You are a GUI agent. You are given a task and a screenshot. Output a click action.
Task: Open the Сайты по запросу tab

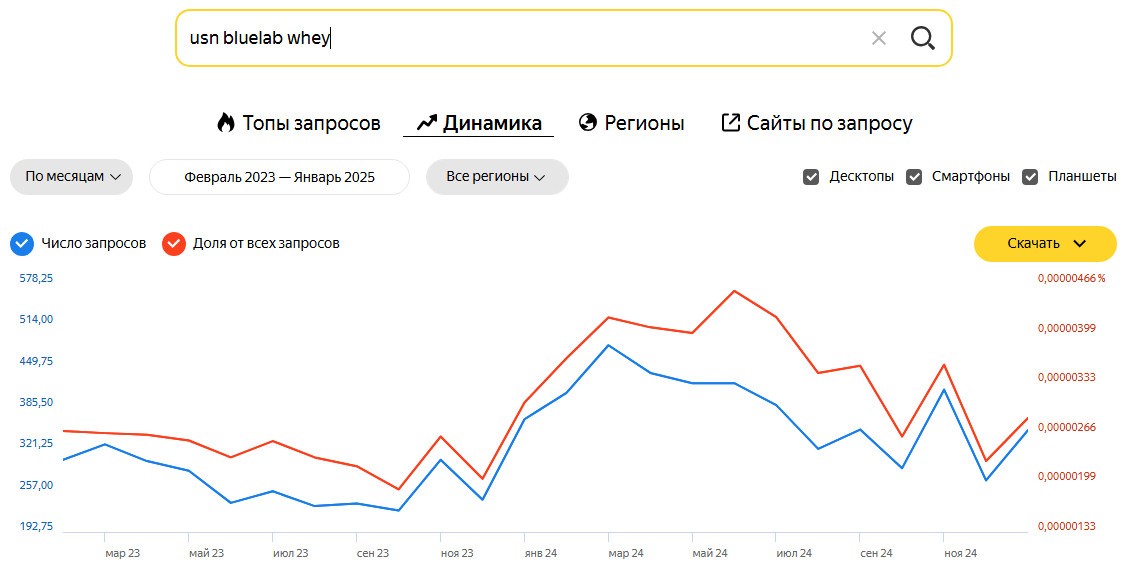[x=829, y=124]
